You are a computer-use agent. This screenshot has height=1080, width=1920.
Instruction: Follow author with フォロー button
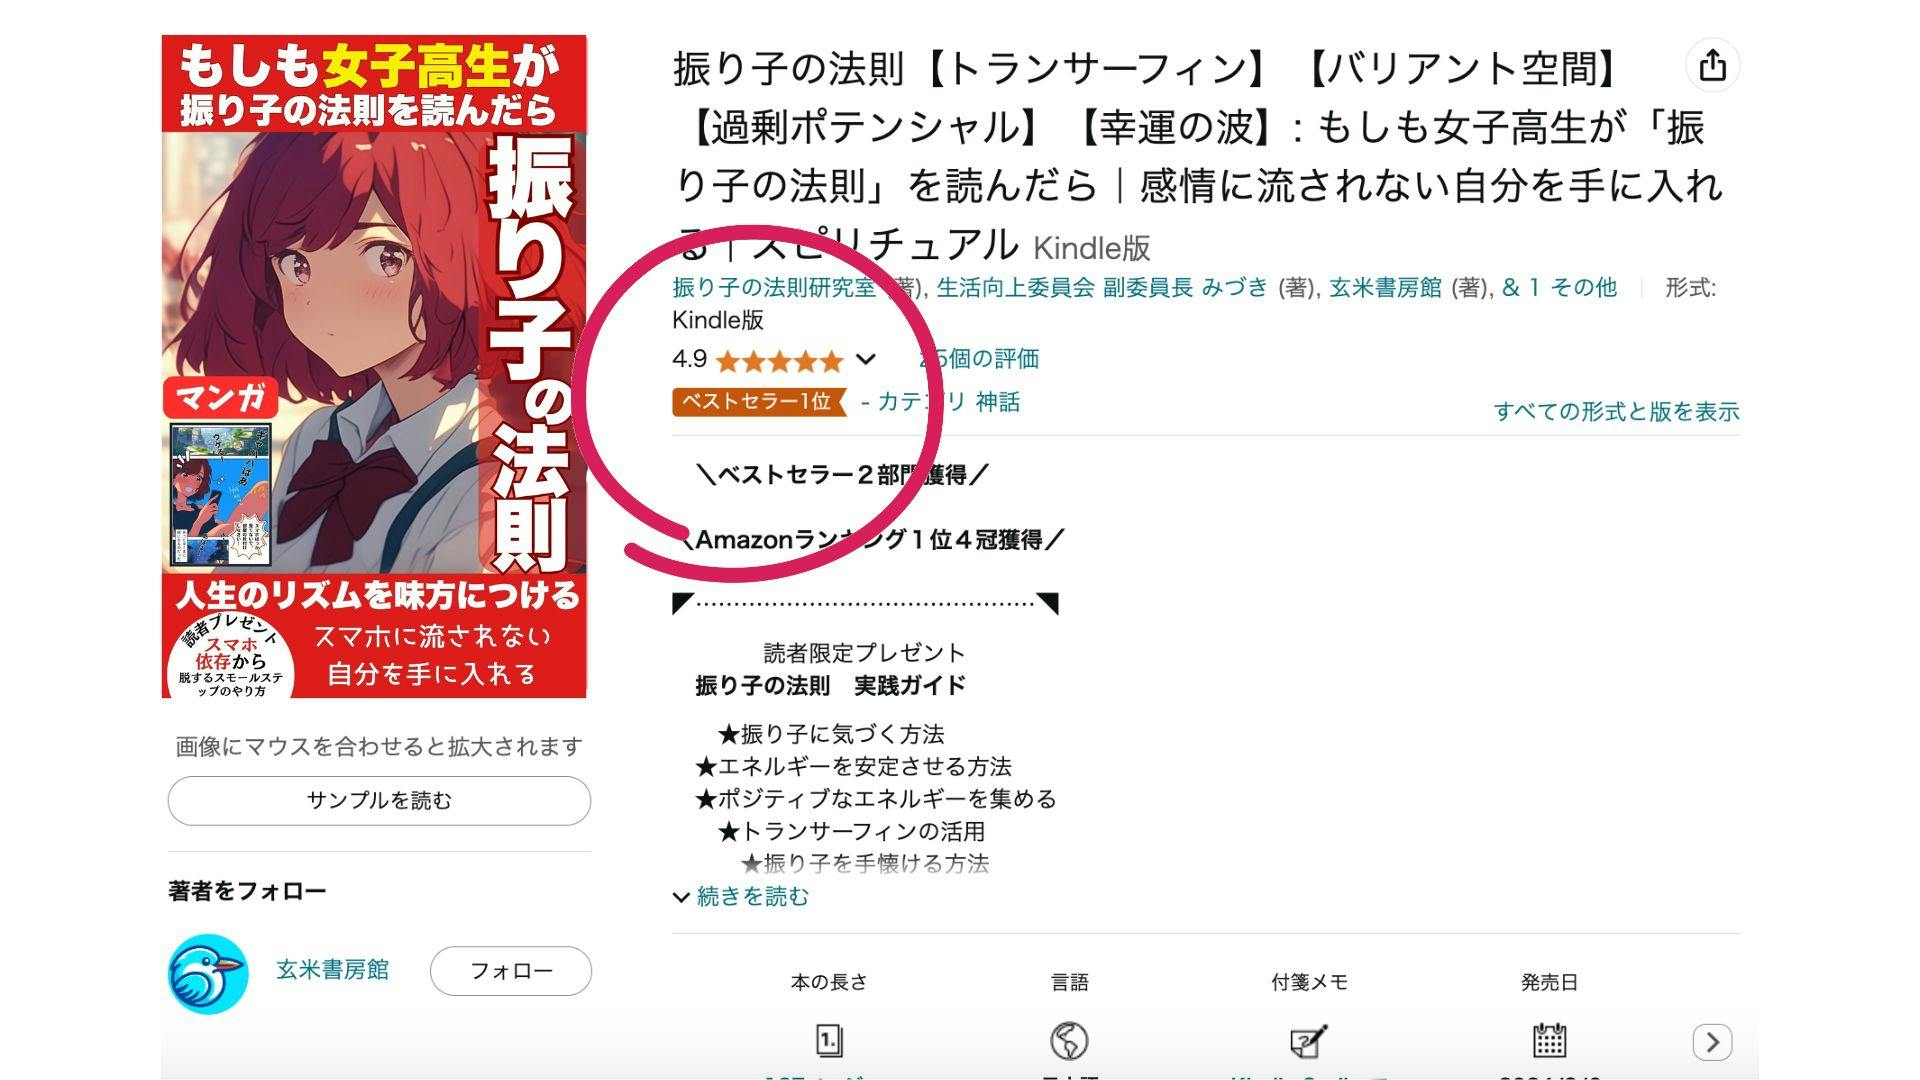click(511, 971)
